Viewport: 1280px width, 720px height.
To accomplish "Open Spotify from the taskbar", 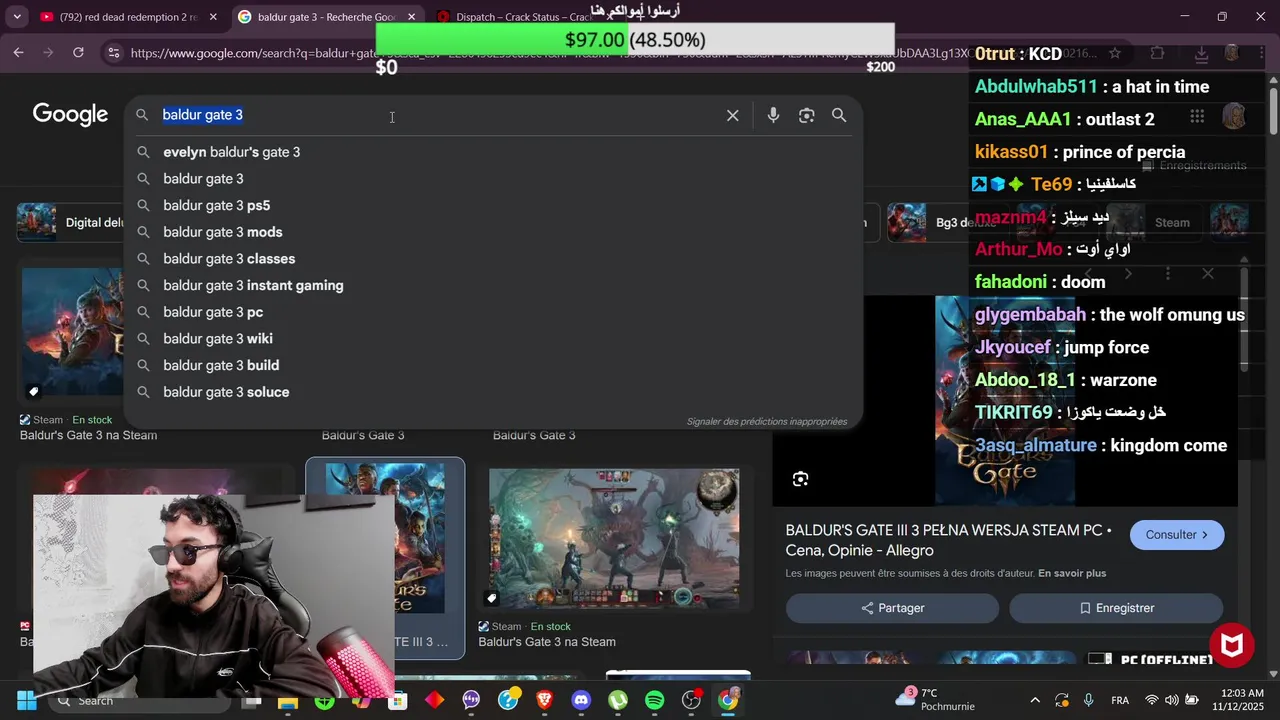I will click(x=655, y=700).
